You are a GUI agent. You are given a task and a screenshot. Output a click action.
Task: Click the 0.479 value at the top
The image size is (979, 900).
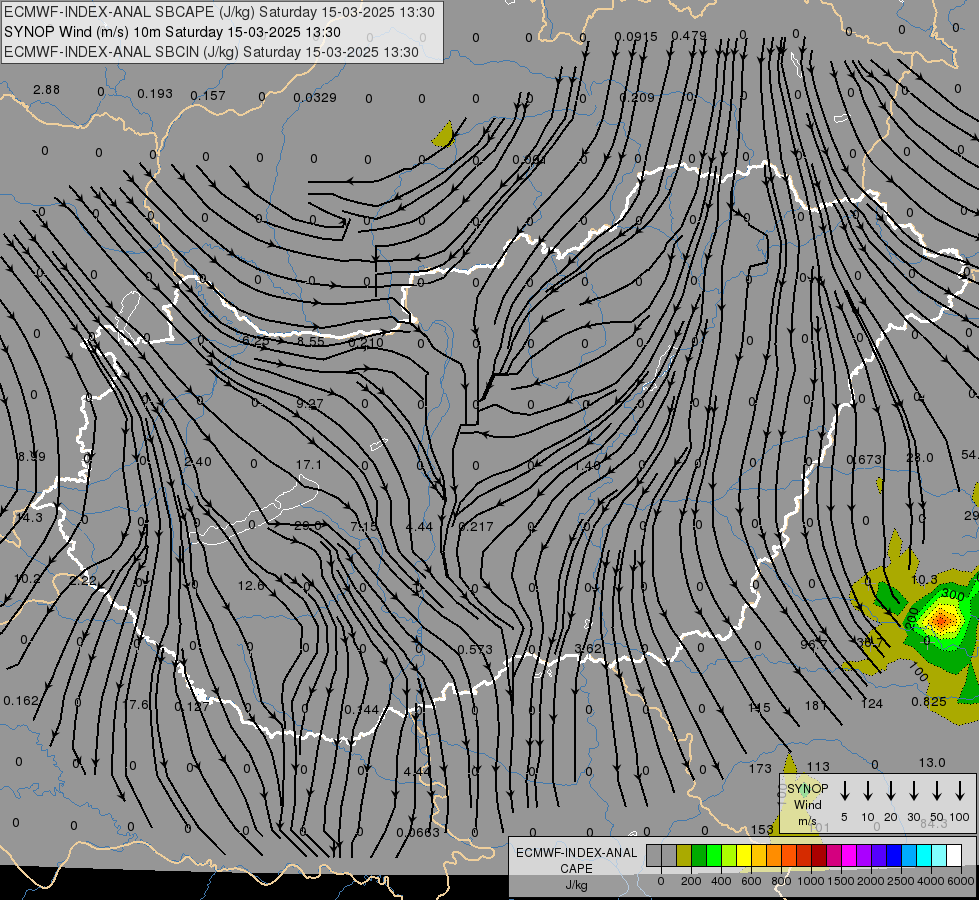pyautogui.click(x=689, y=36)
